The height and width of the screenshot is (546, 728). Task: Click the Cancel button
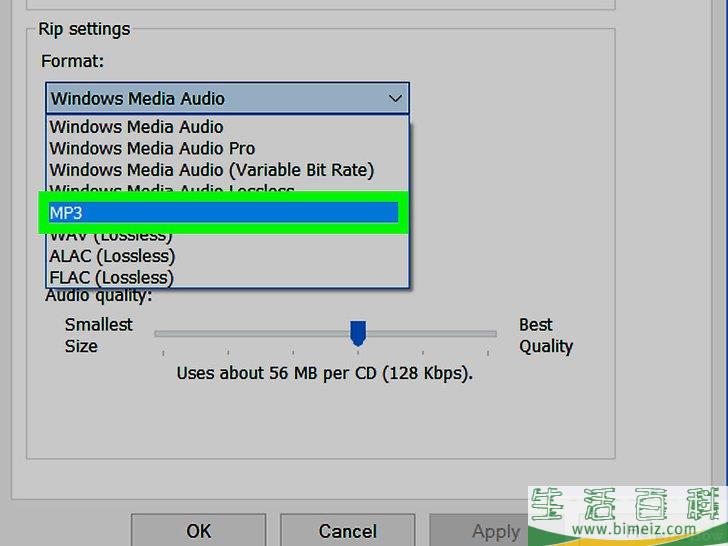pyautogui.click(x=347, y=531)
